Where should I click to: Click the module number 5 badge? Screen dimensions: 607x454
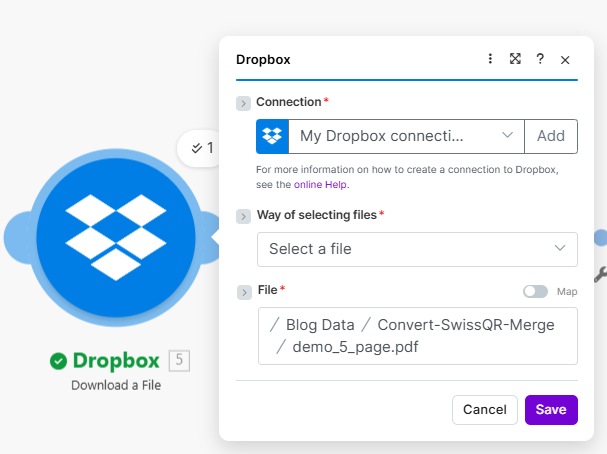tap(178, 360)
